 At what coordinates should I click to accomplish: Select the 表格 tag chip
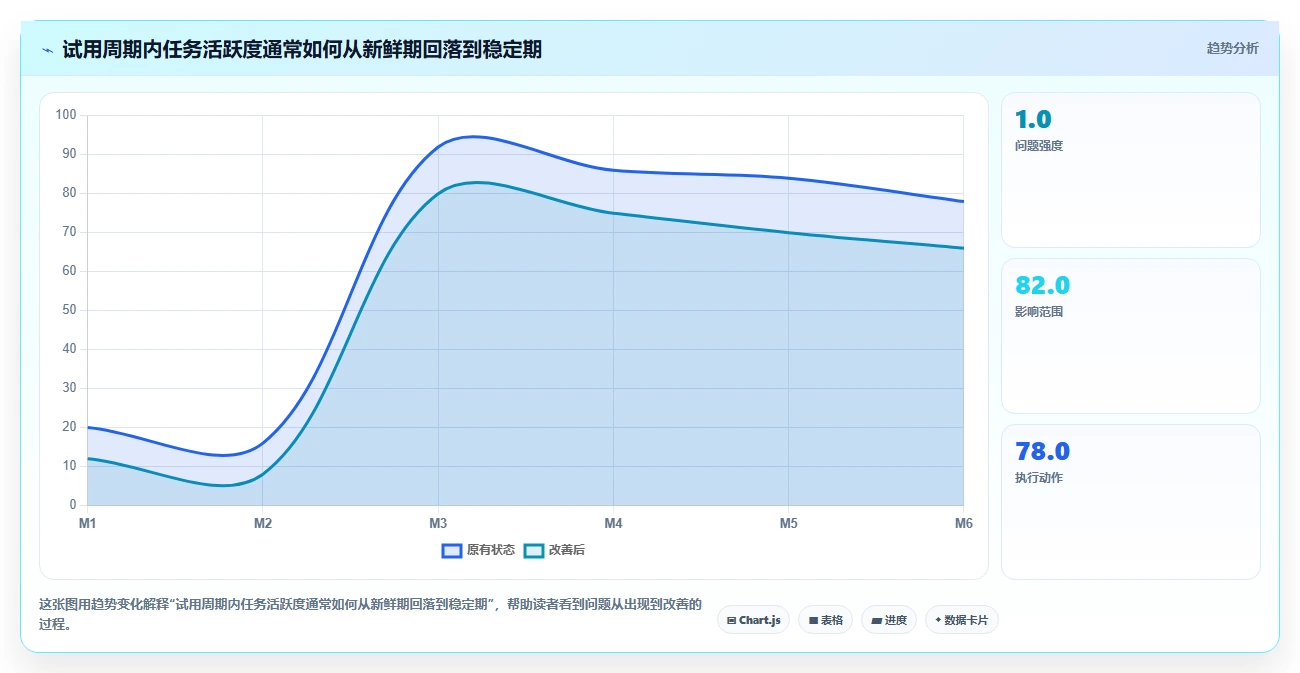click(x=825, y=620)
